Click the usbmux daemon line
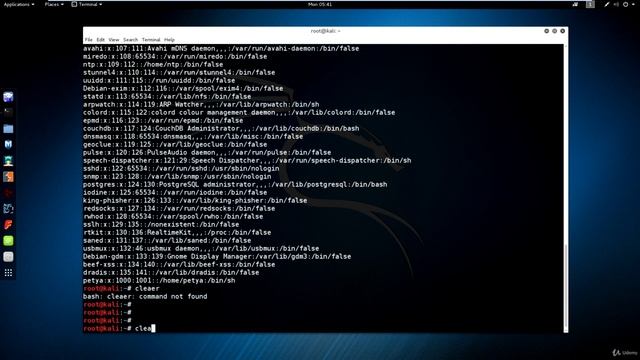The width and height of the screenshot is (640, 360). pyautogui.click(x=201, y=249)
